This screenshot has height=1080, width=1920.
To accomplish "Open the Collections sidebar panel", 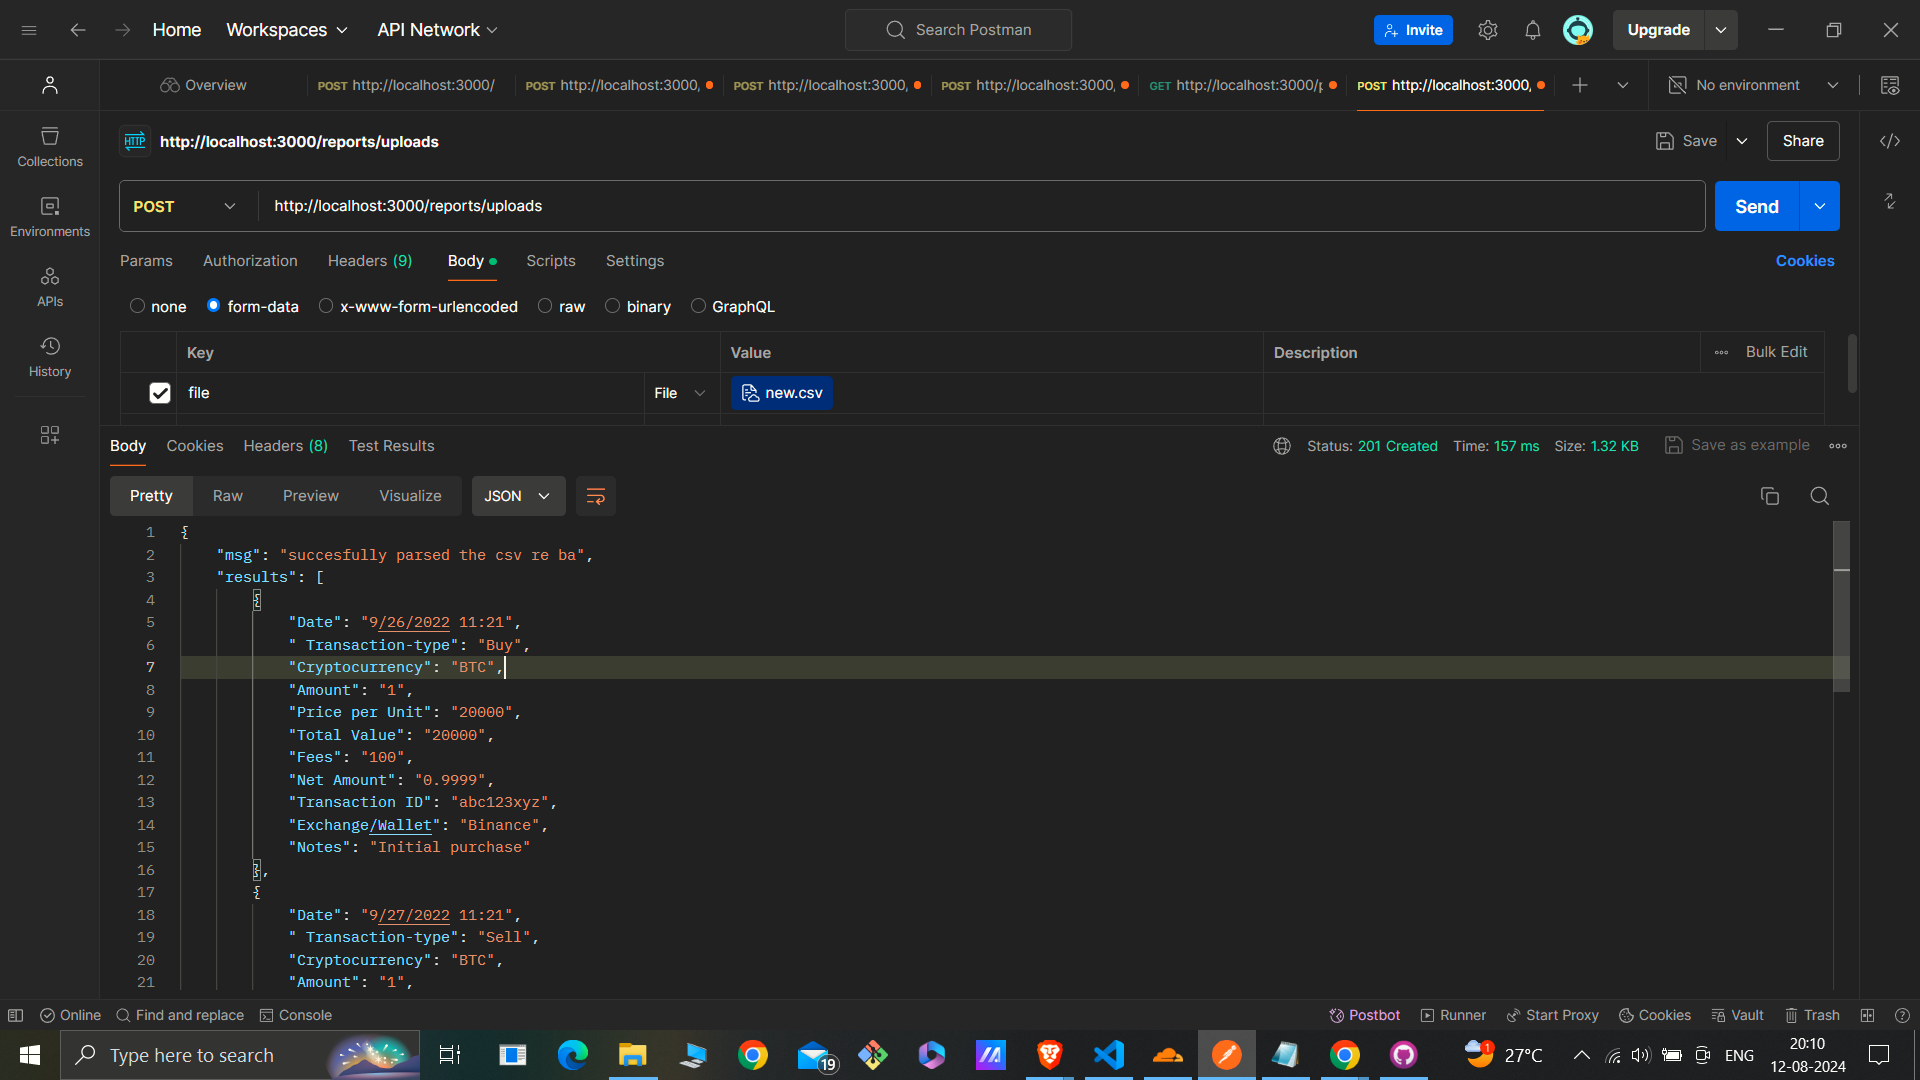I will point(50,146).
